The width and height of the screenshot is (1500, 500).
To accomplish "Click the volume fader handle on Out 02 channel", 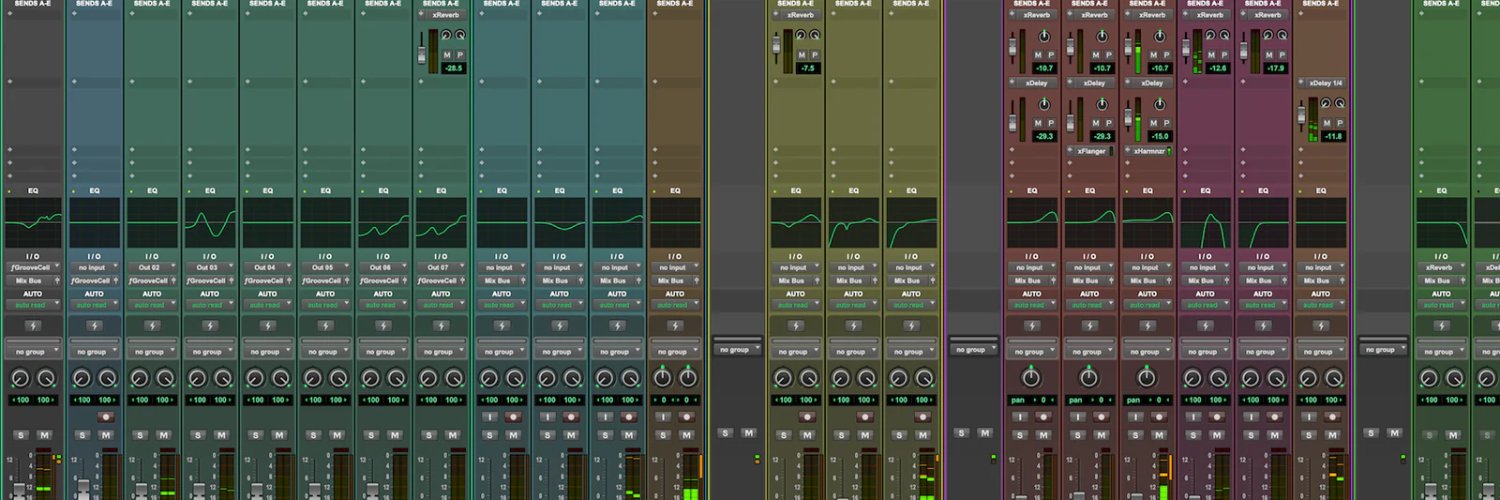I will coord(141,490).
